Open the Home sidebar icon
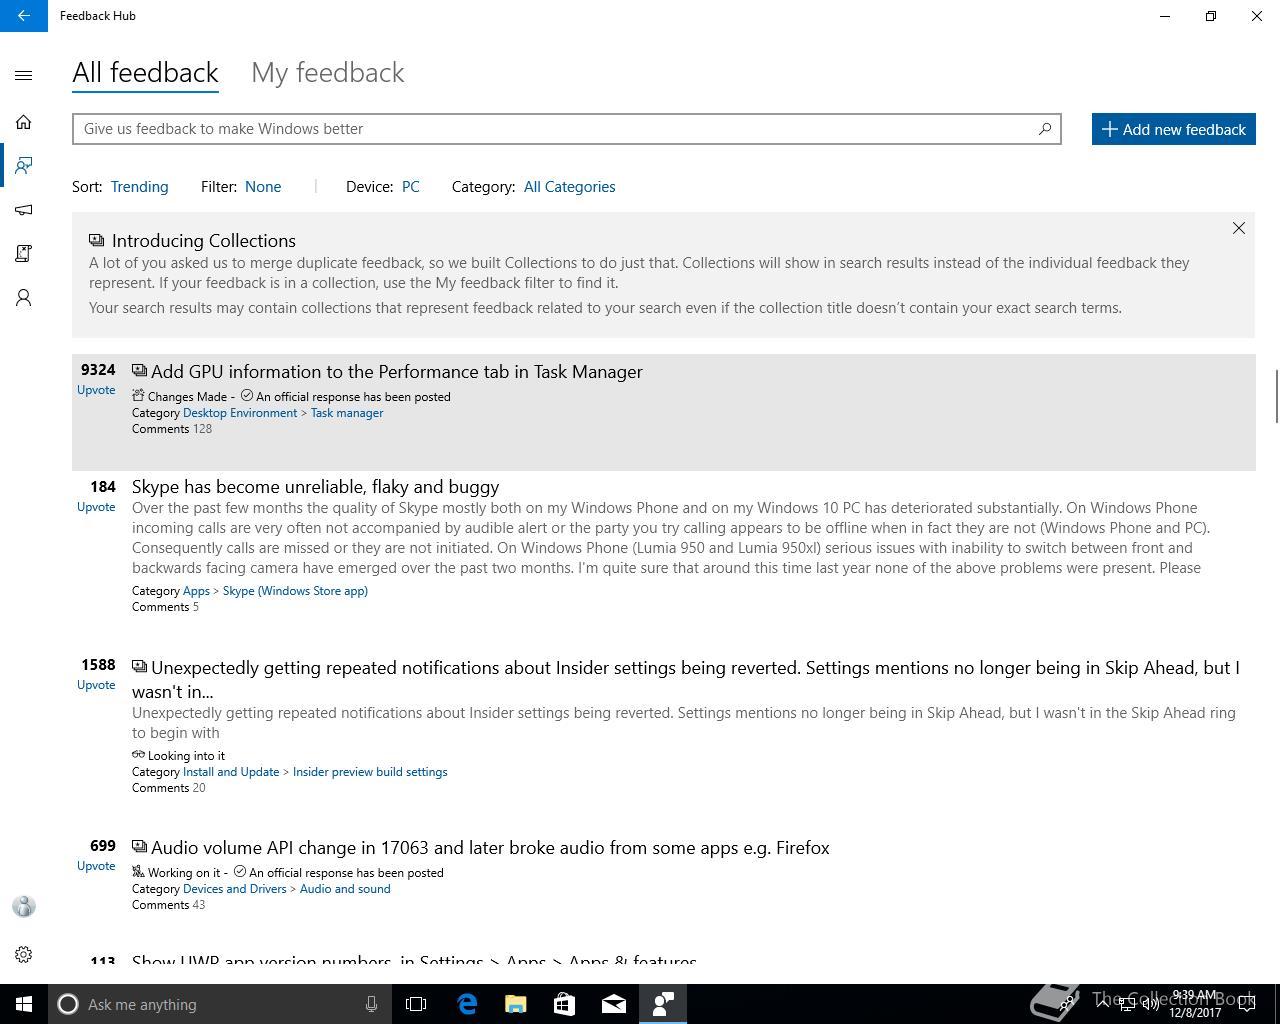 (x=24, y=122)
